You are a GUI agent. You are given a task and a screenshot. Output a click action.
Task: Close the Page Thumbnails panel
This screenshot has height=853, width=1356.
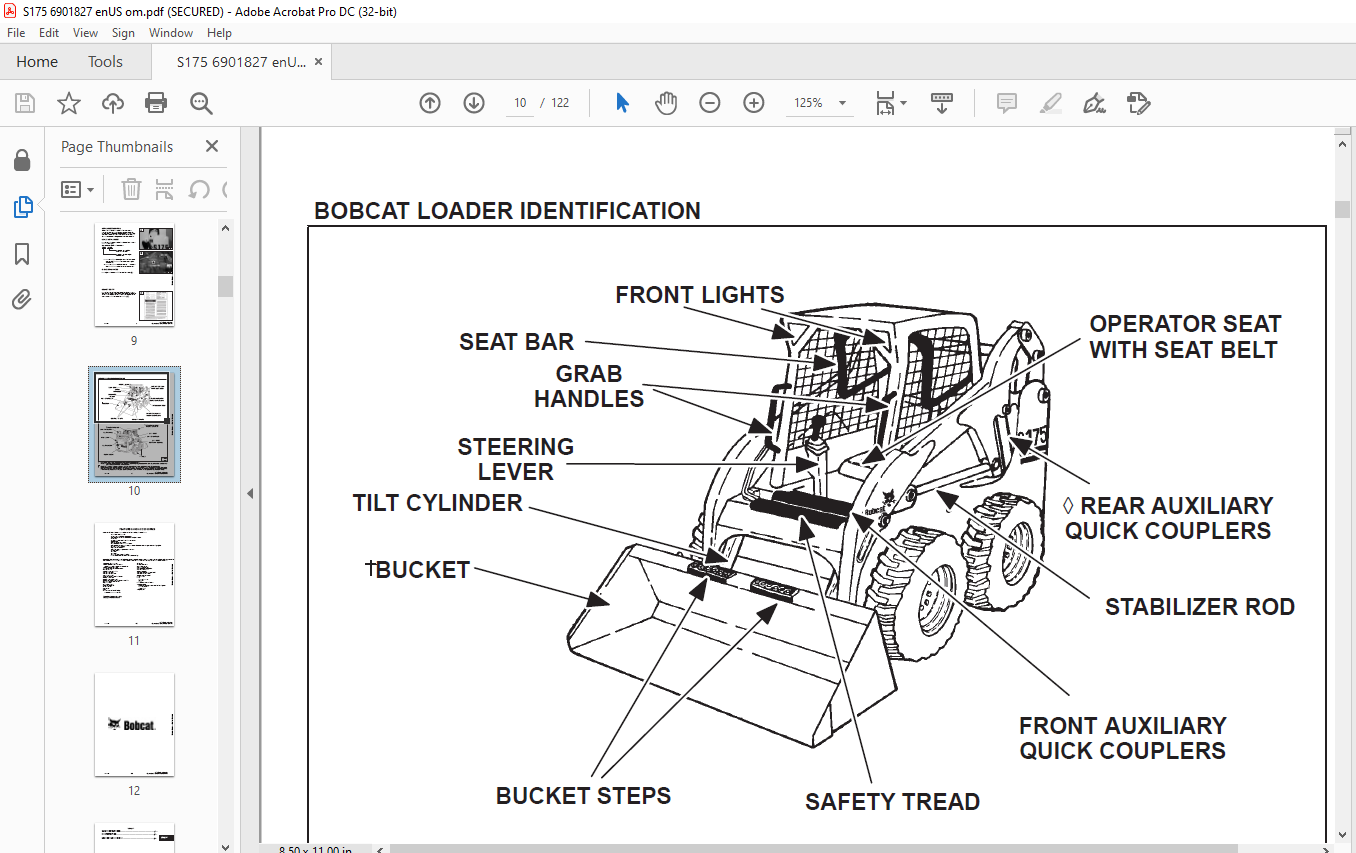pyautogui.click(x=212, y=146)
